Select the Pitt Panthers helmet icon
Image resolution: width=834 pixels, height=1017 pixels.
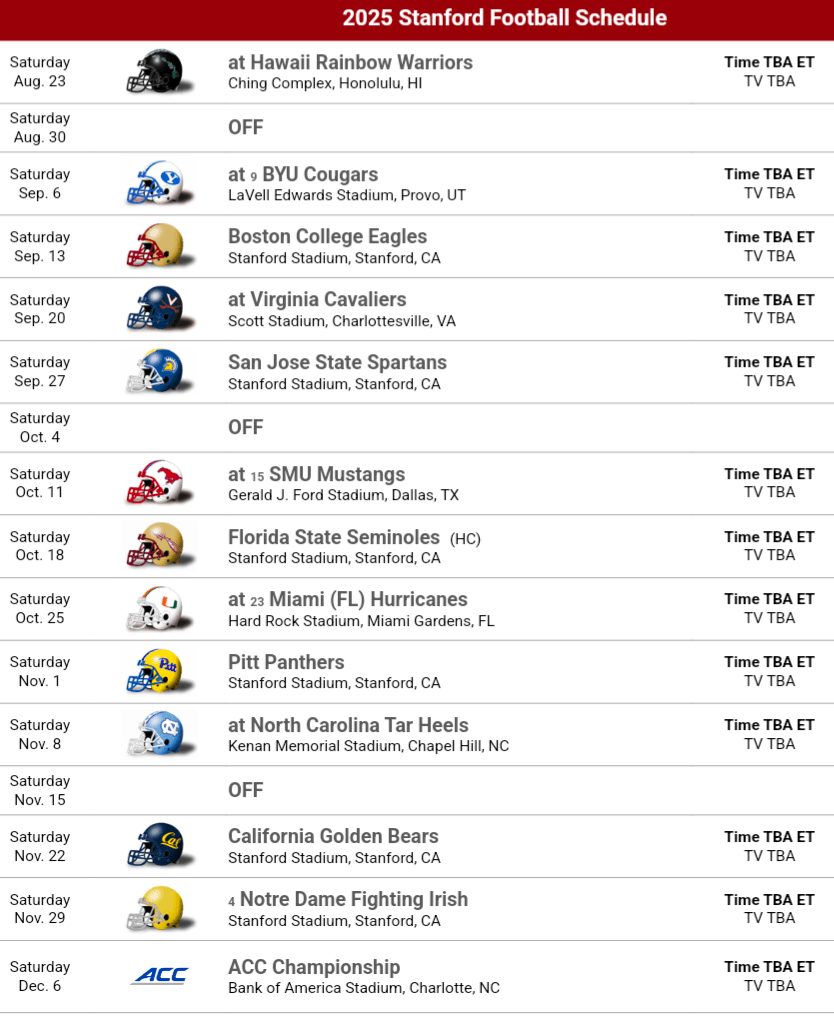pos(155,671)
